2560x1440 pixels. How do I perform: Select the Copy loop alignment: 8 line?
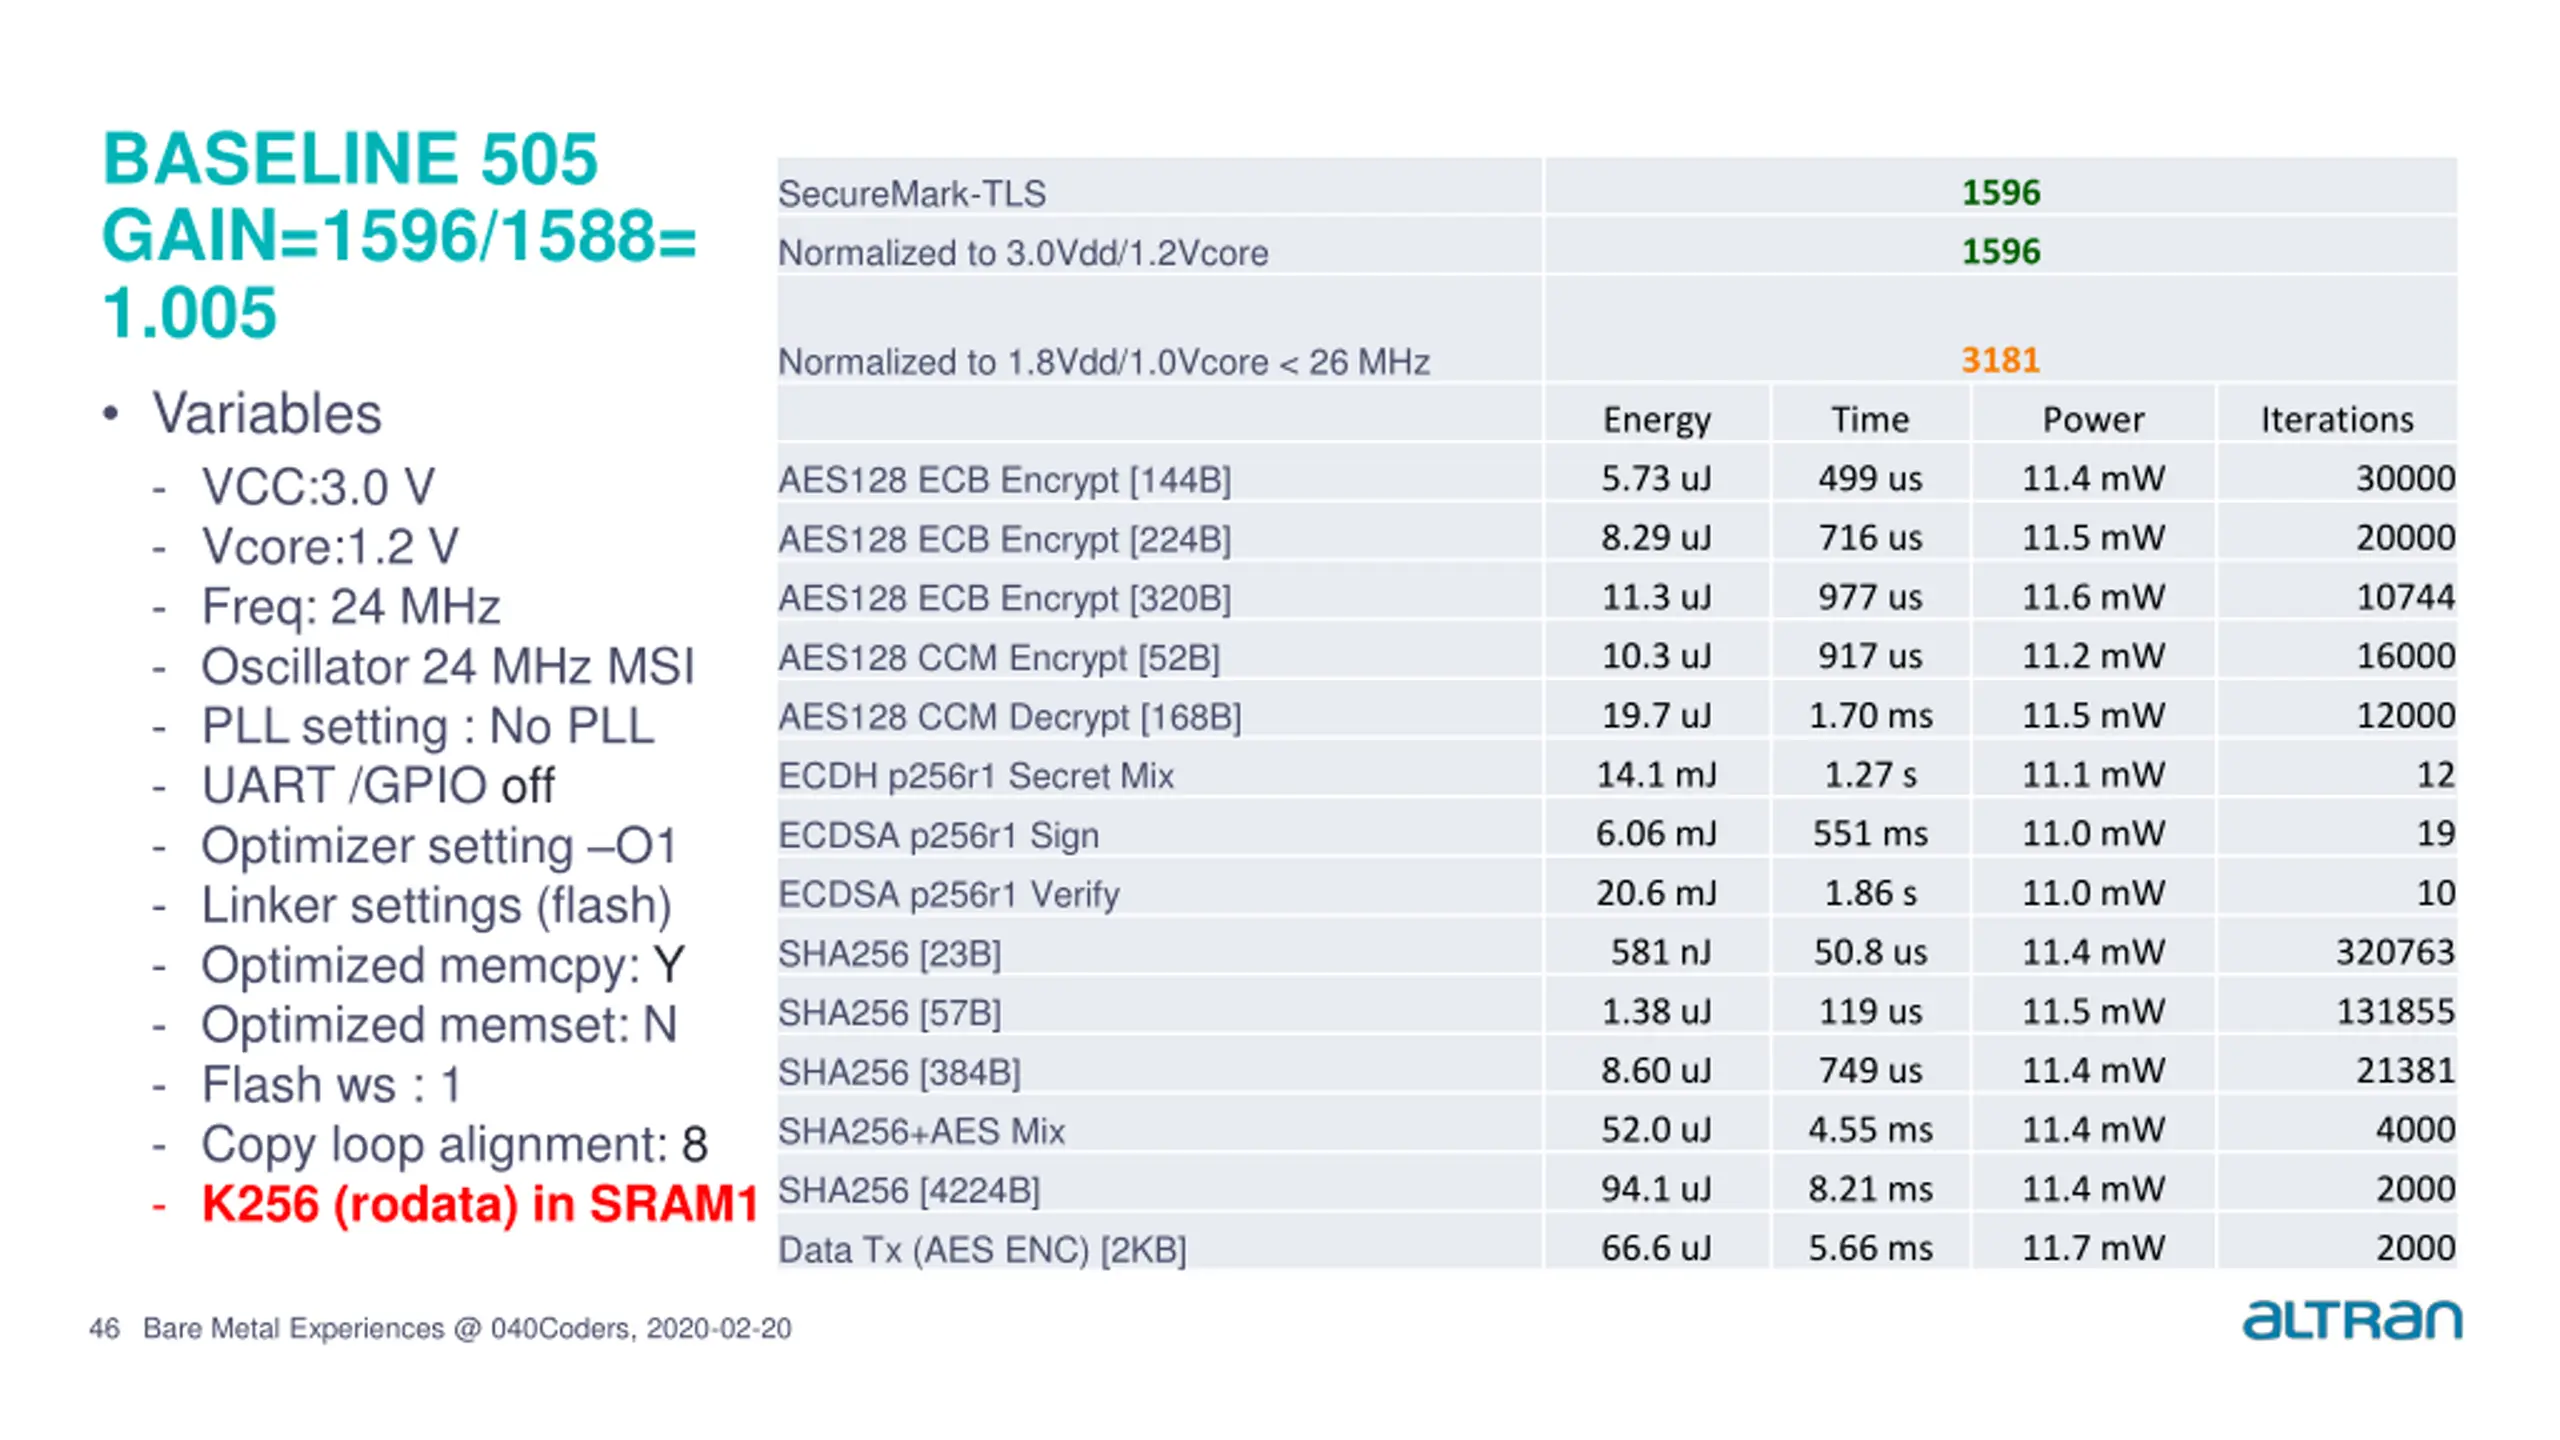454,1144
